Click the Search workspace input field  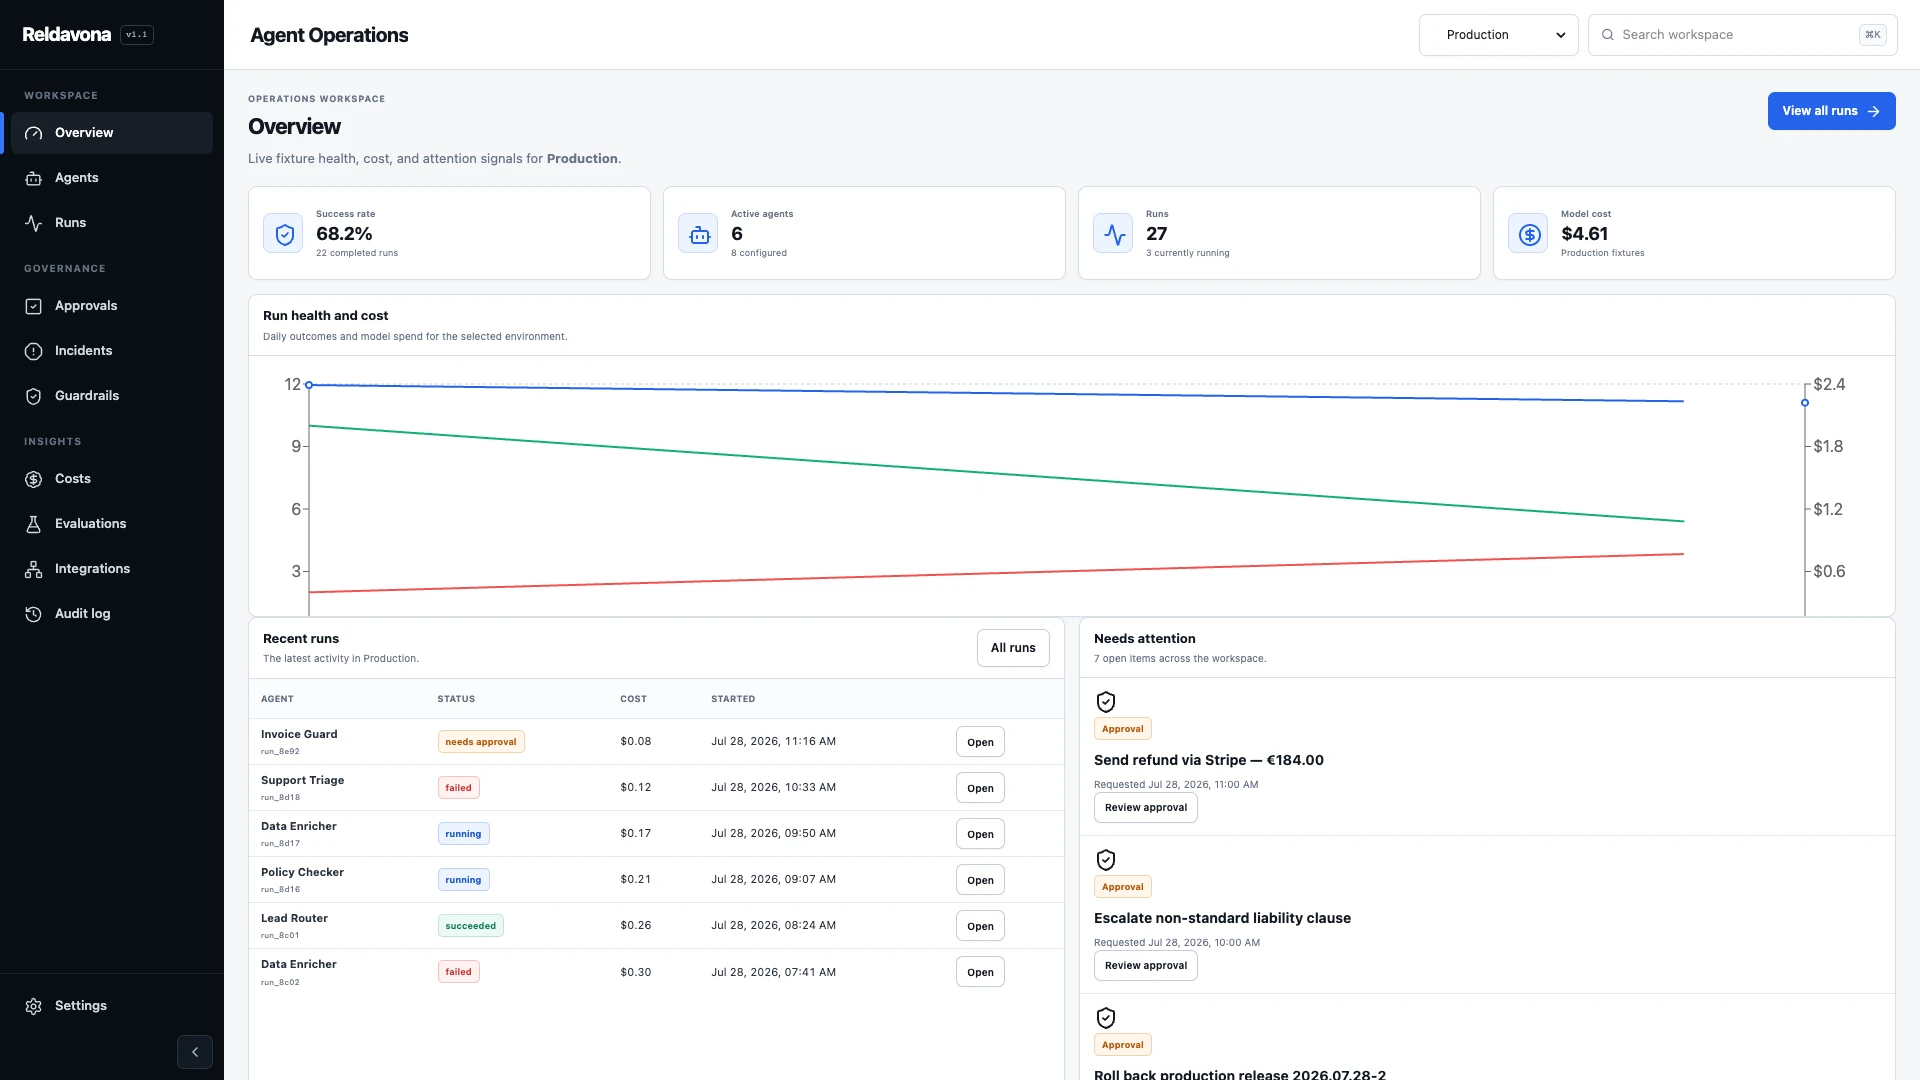pyautogui.click(x=1742, y=35)
